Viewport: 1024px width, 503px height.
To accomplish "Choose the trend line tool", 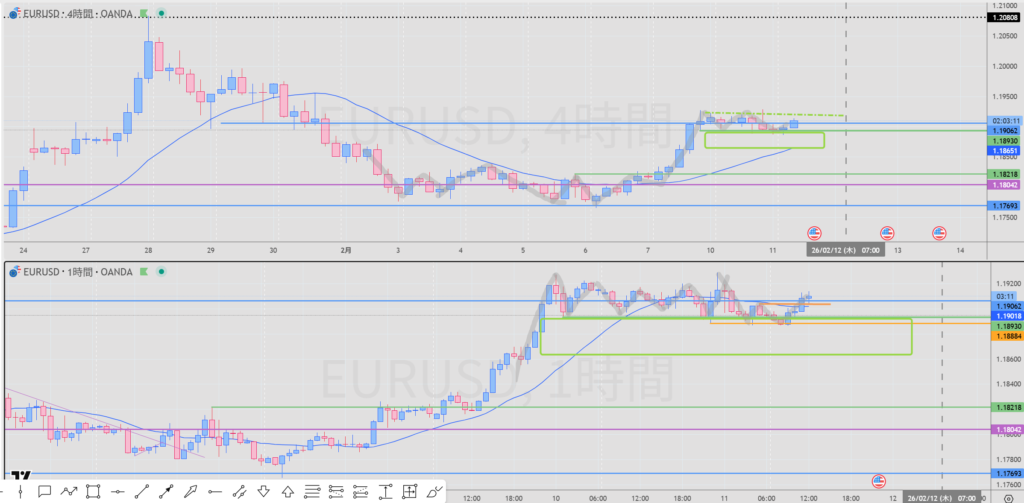I will click(142, 491).
